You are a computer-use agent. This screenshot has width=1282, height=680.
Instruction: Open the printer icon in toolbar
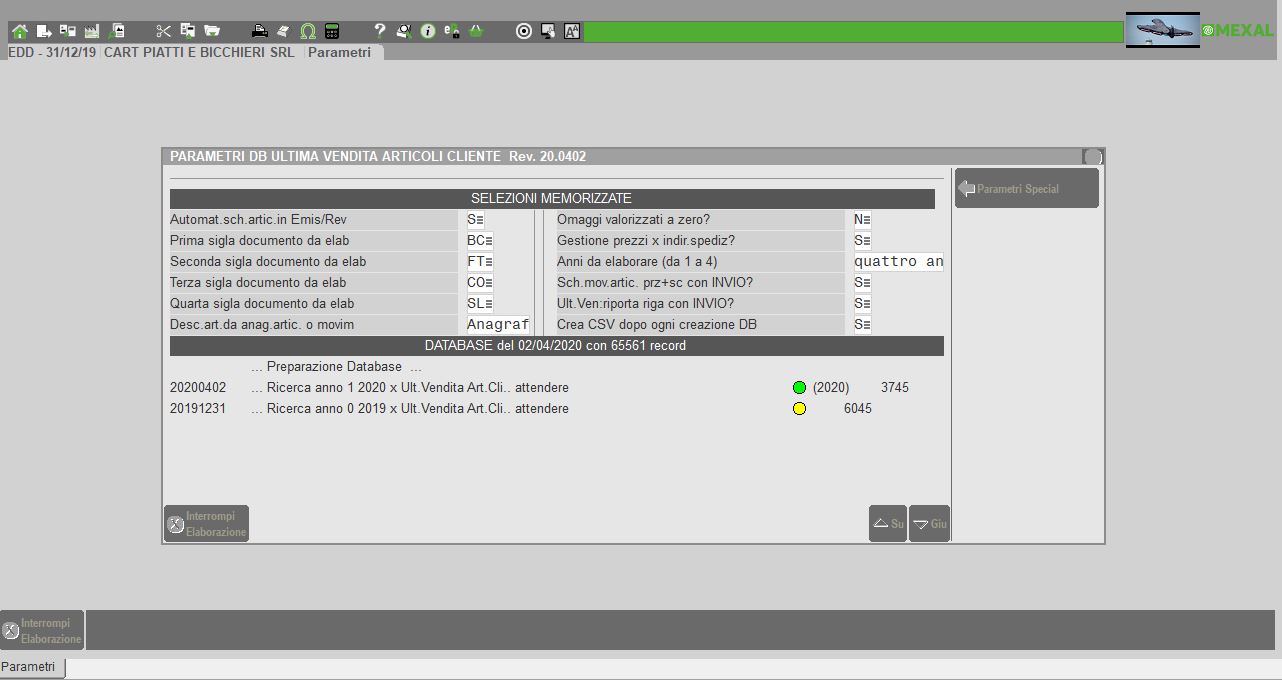[x=259, y=31]
